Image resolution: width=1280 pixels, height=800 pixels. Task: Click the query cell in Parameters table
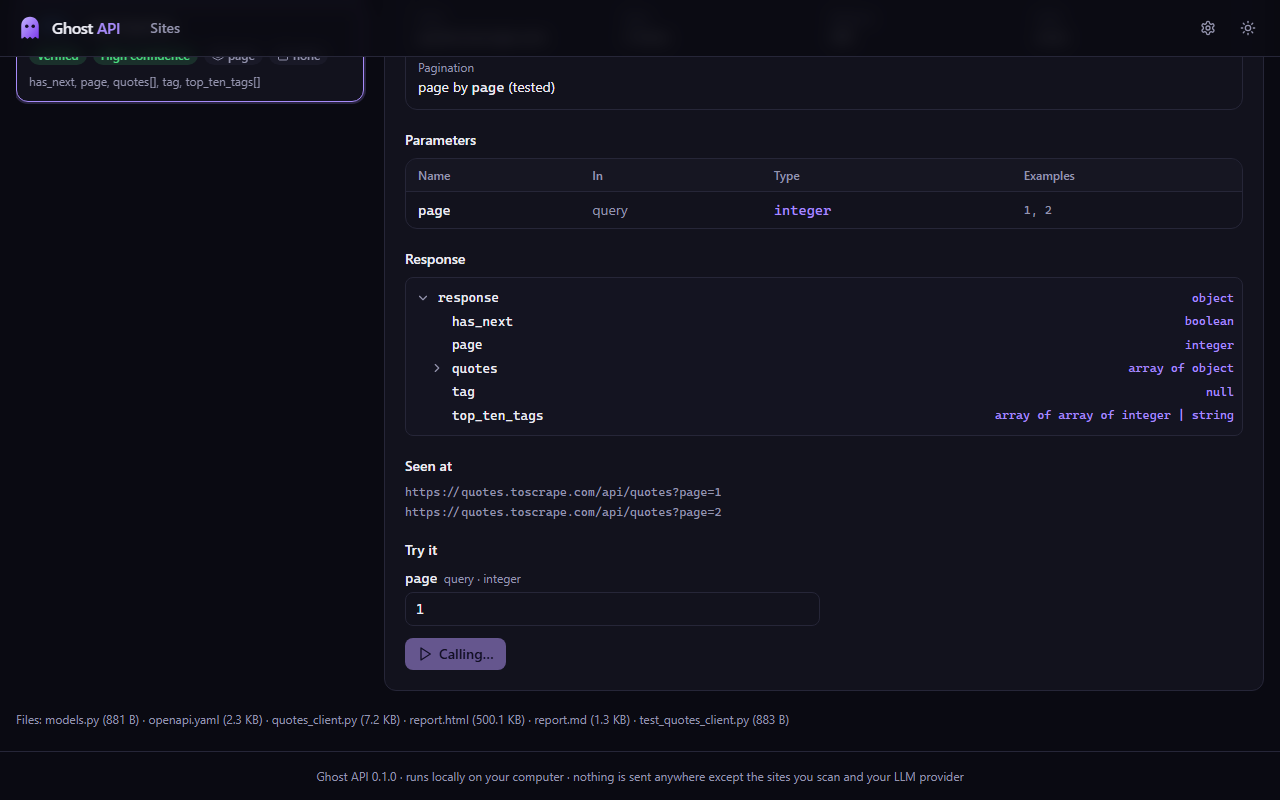[x=610, y=211]
